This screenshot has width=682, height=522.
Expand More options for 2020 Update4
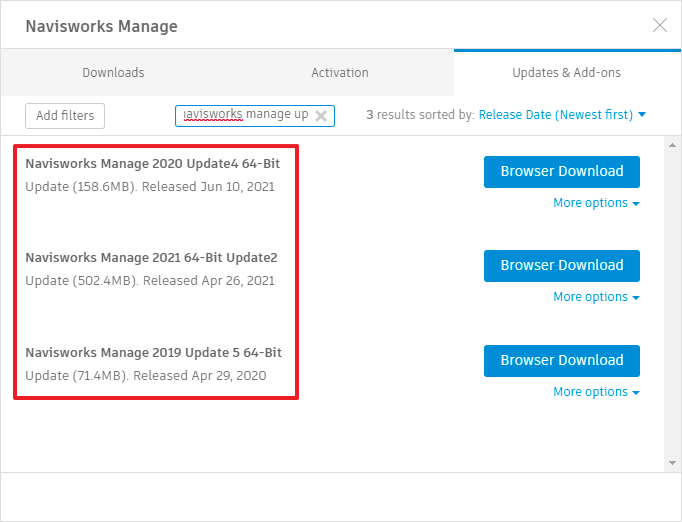click(596, 203)
